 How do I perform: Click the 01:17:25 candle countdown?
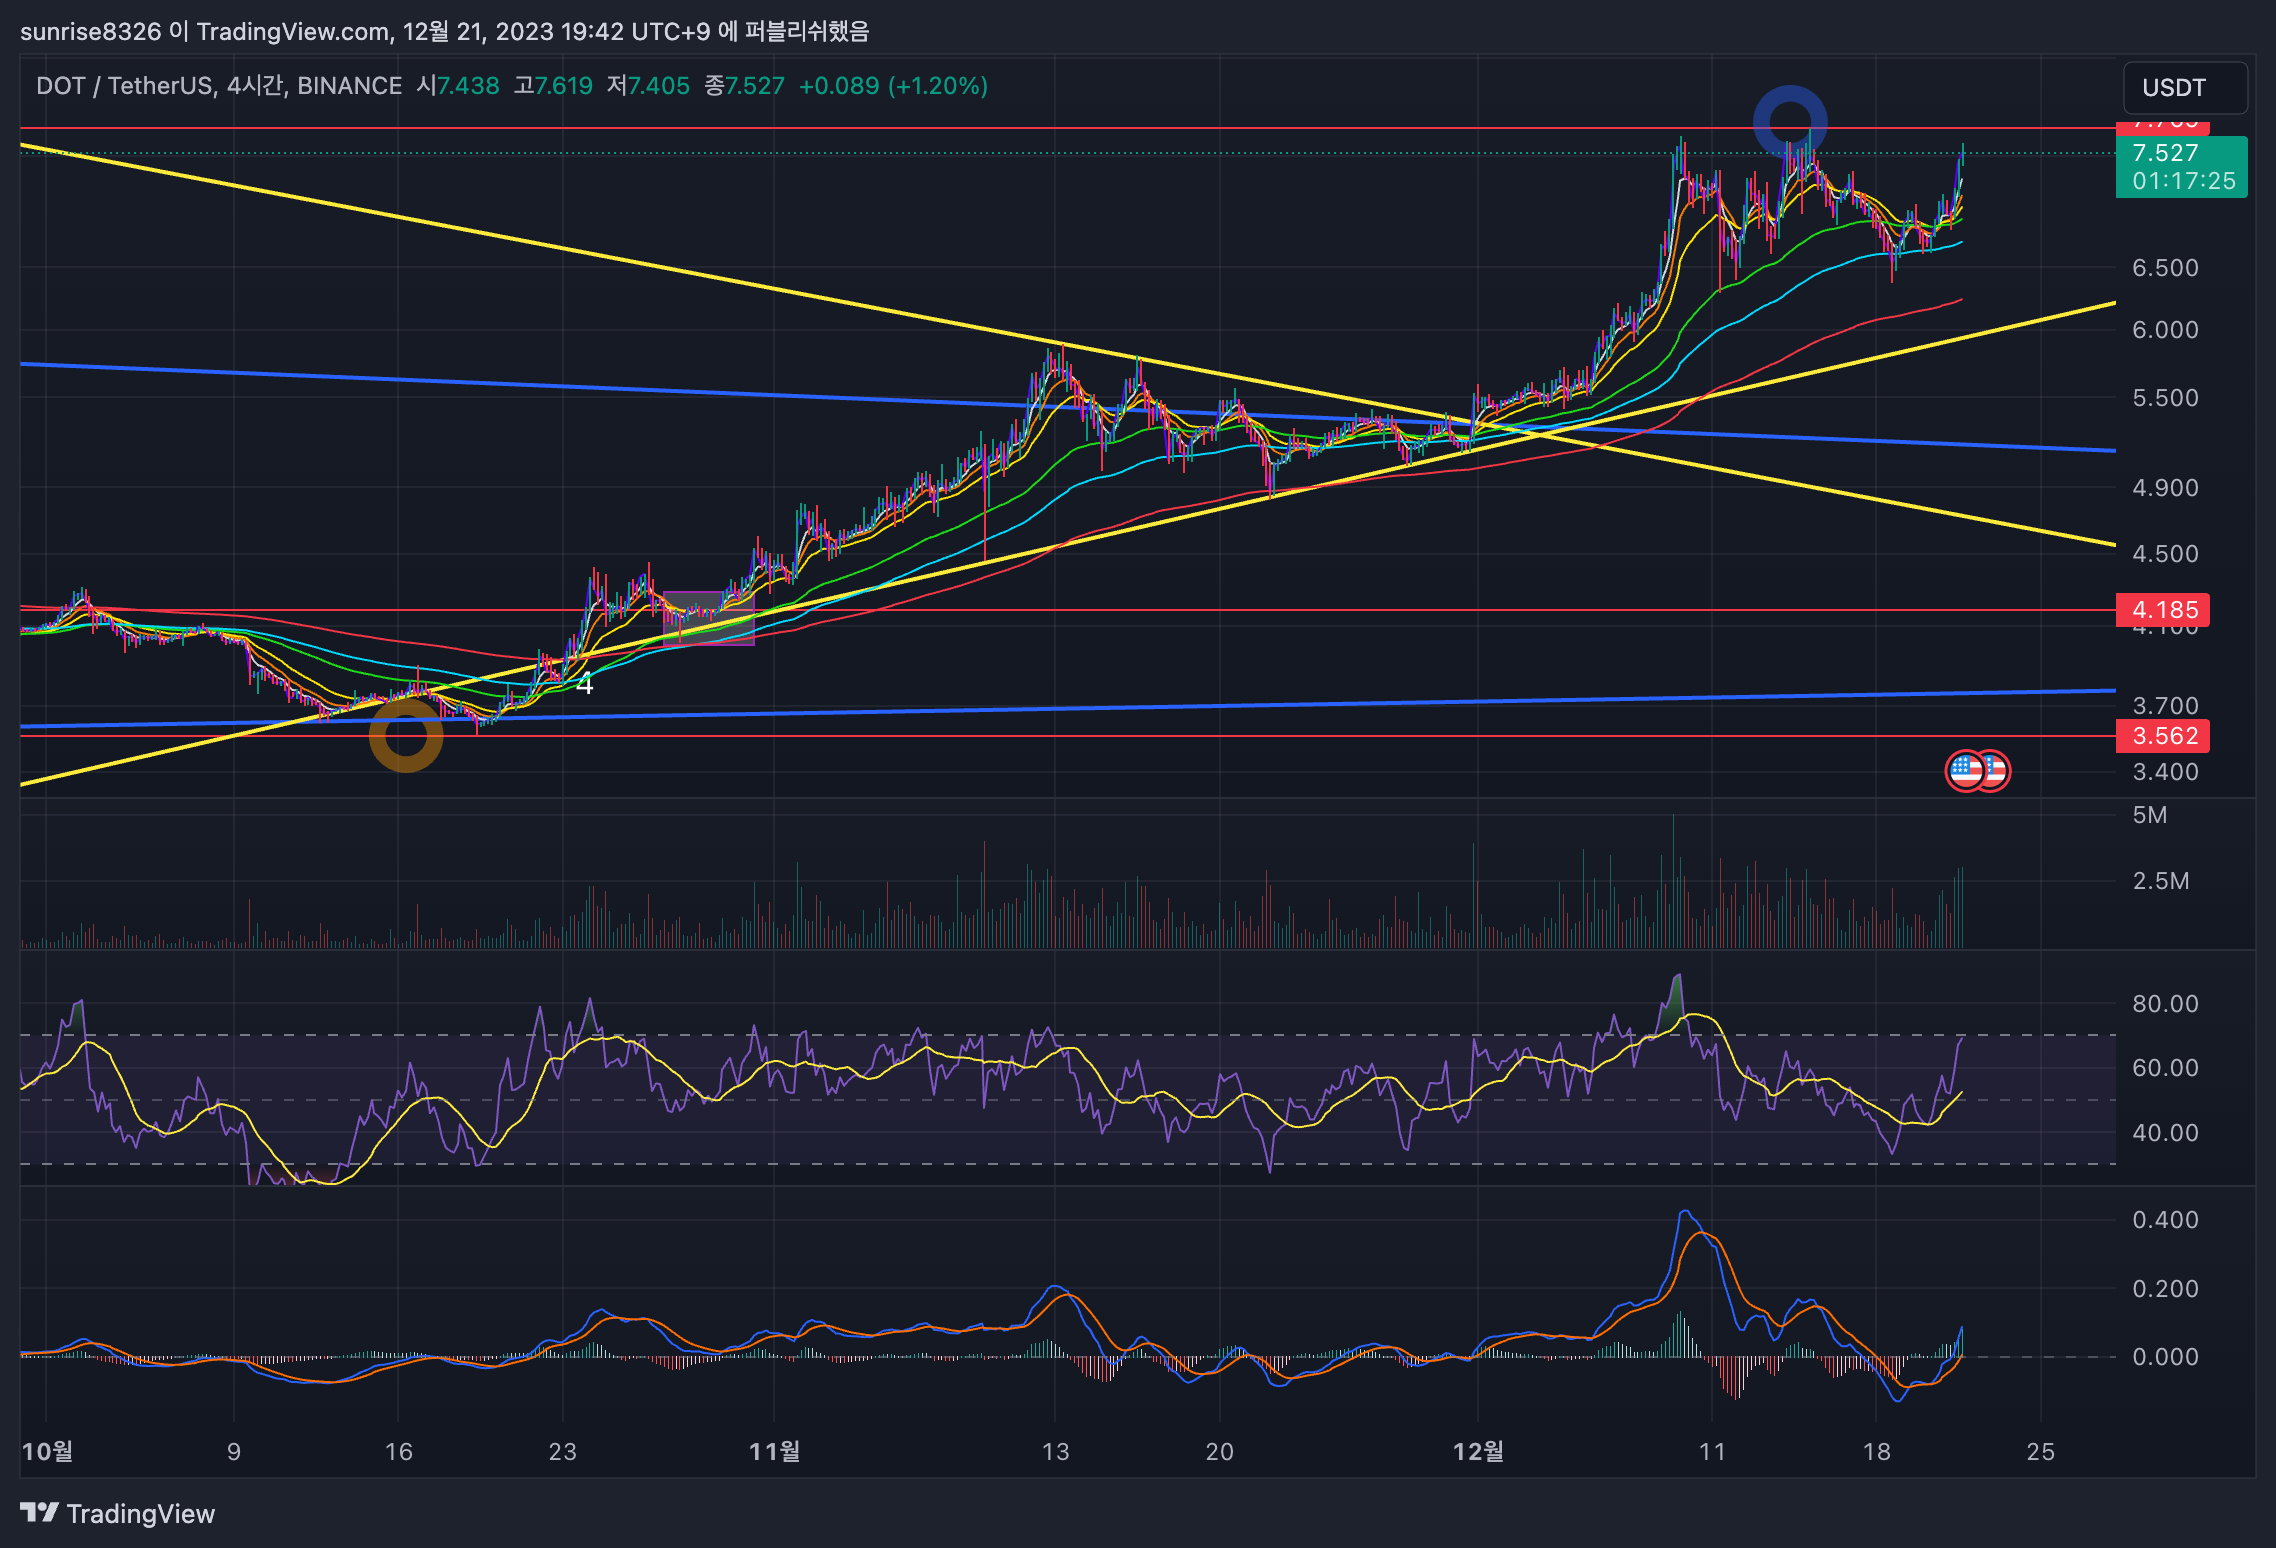[x=2183, y=181]
